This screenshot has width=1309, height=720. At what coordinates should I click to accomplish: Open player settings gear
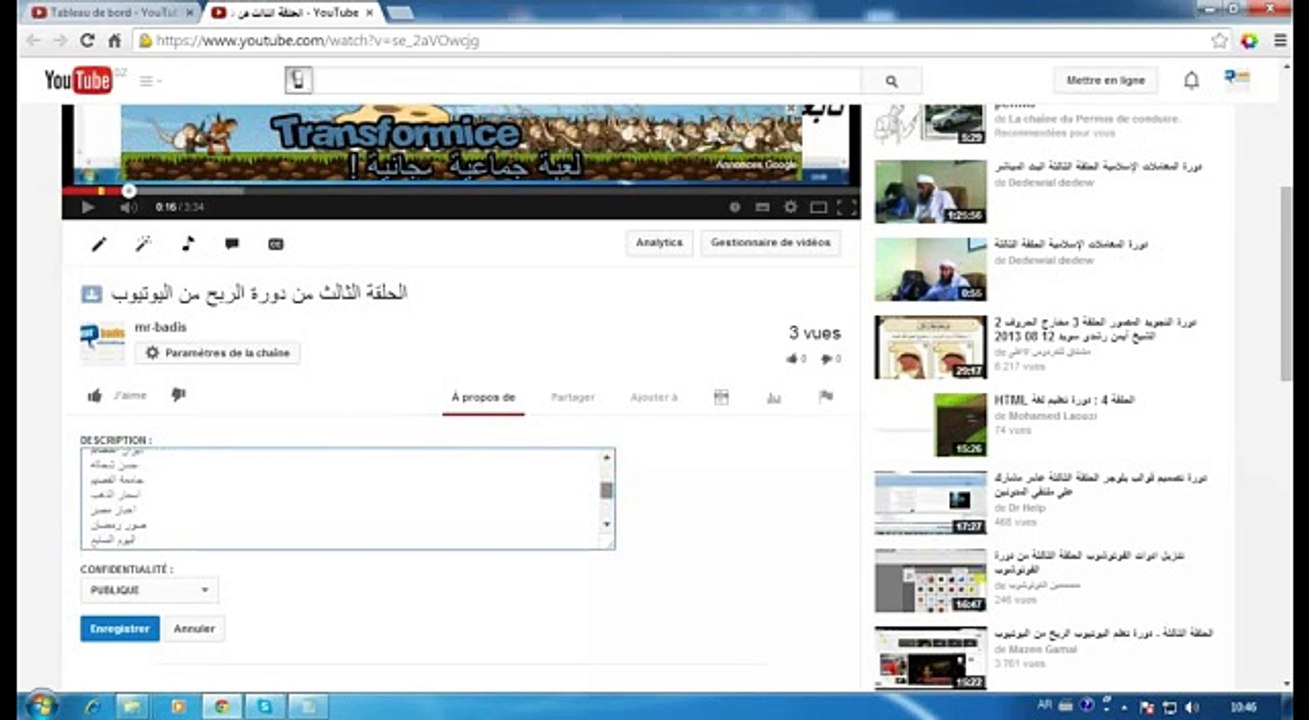coord(790,207)
